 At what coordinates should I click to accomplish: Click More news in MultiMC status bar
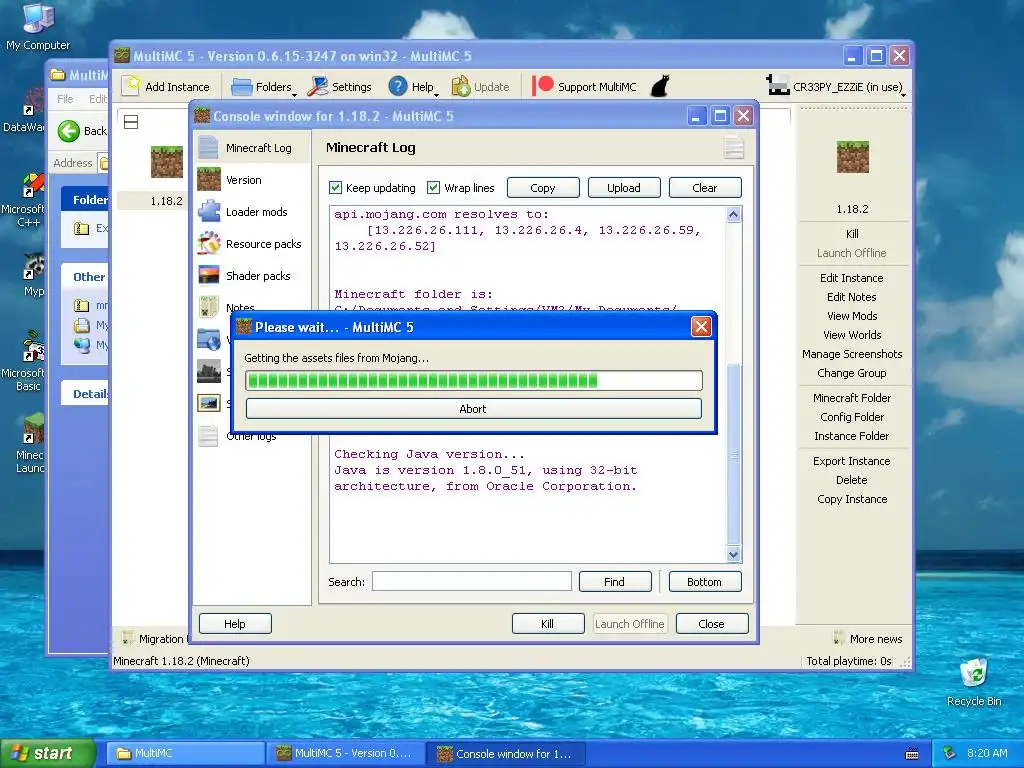(869, 639)
